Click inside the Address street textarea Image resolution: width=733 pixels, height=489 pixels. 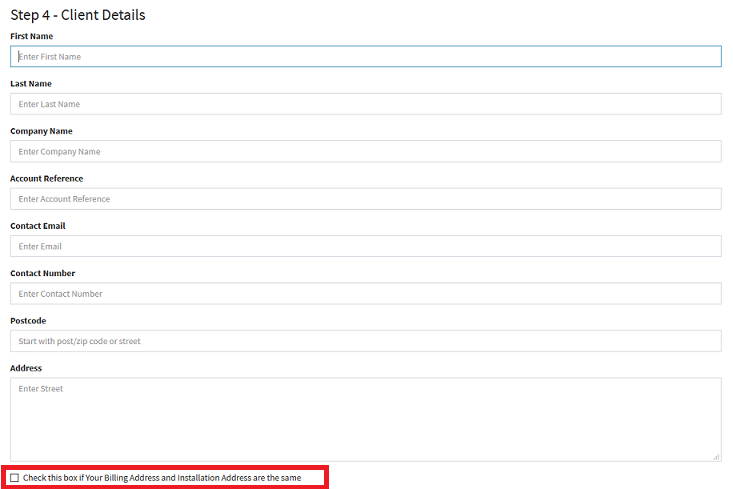pos(366,419)
